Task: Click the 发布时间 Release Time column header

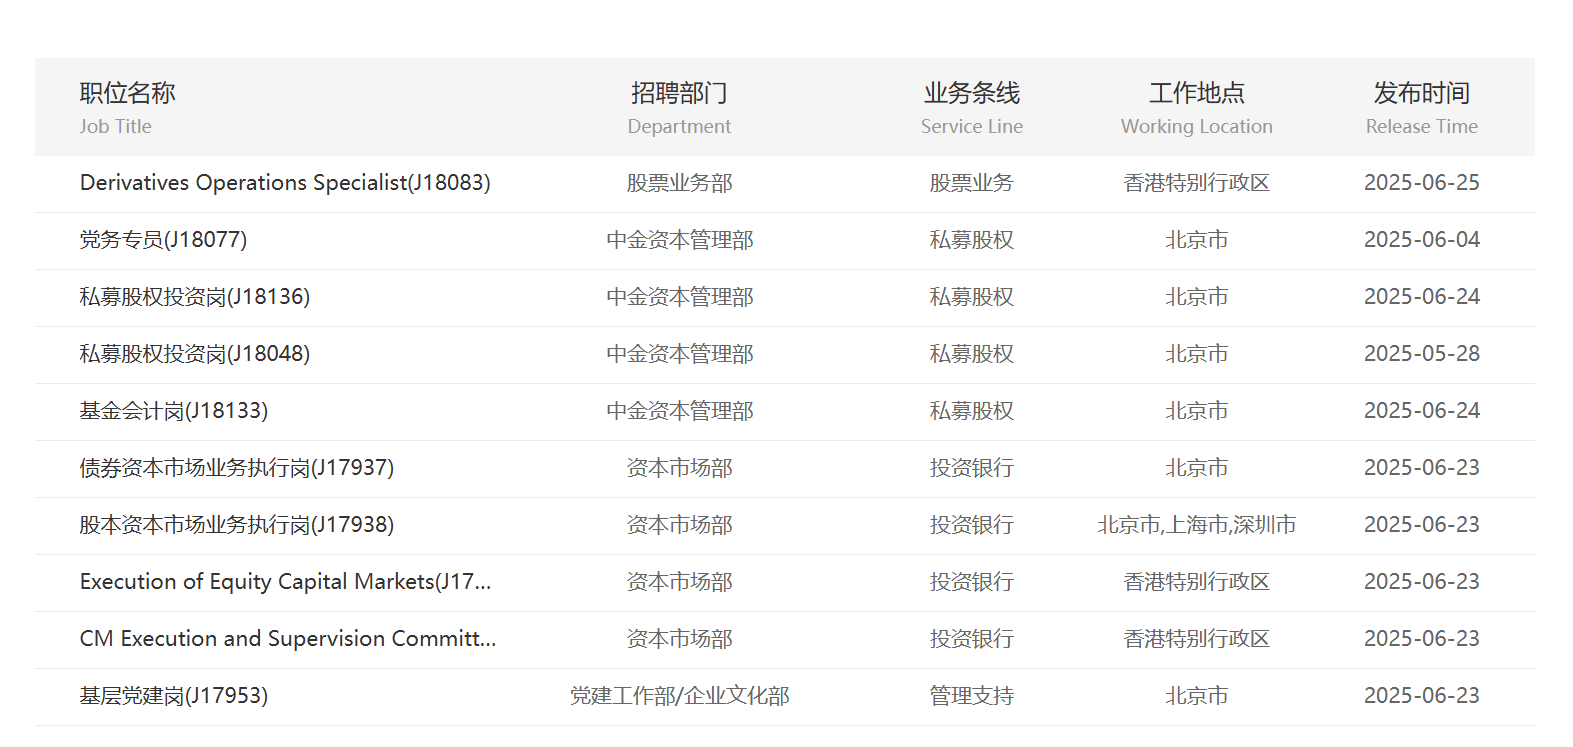Action: (1421, 106)
